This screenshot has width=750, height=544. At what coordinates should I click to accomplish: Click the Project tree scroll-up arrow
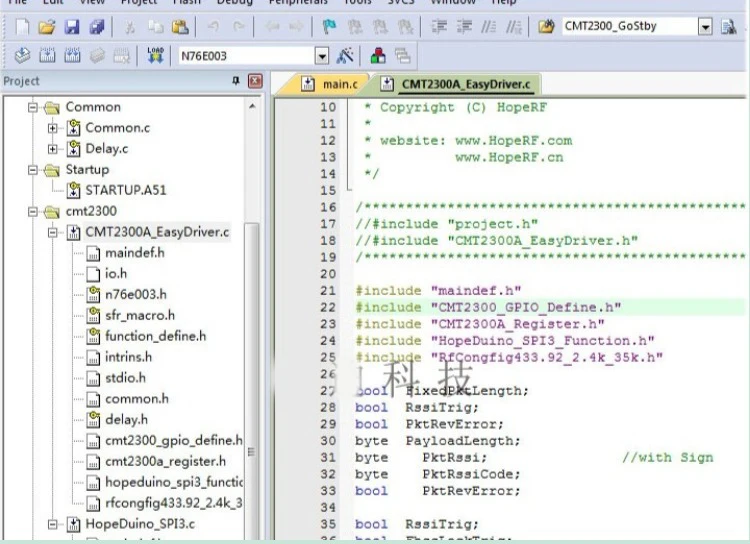point(252,106)
